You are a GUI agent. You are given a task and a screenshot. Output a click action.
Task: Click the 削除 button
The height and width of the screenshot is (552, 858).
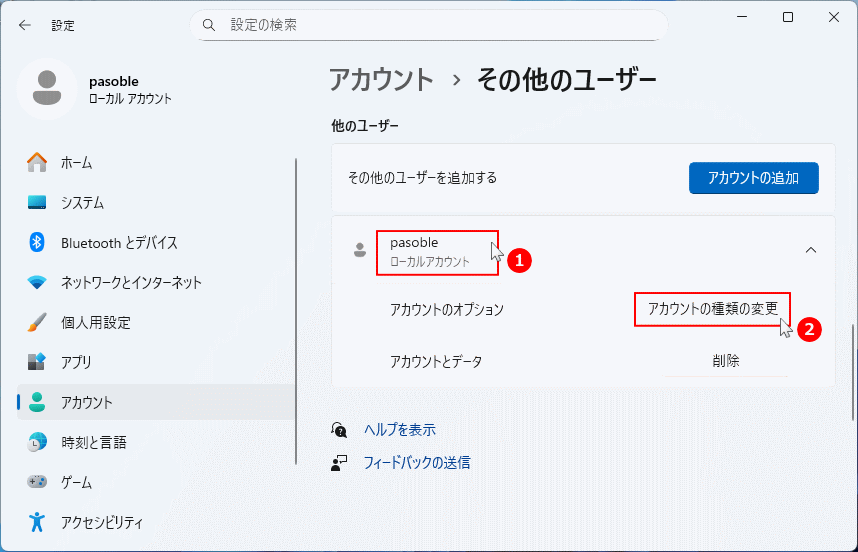click(726, 361)
